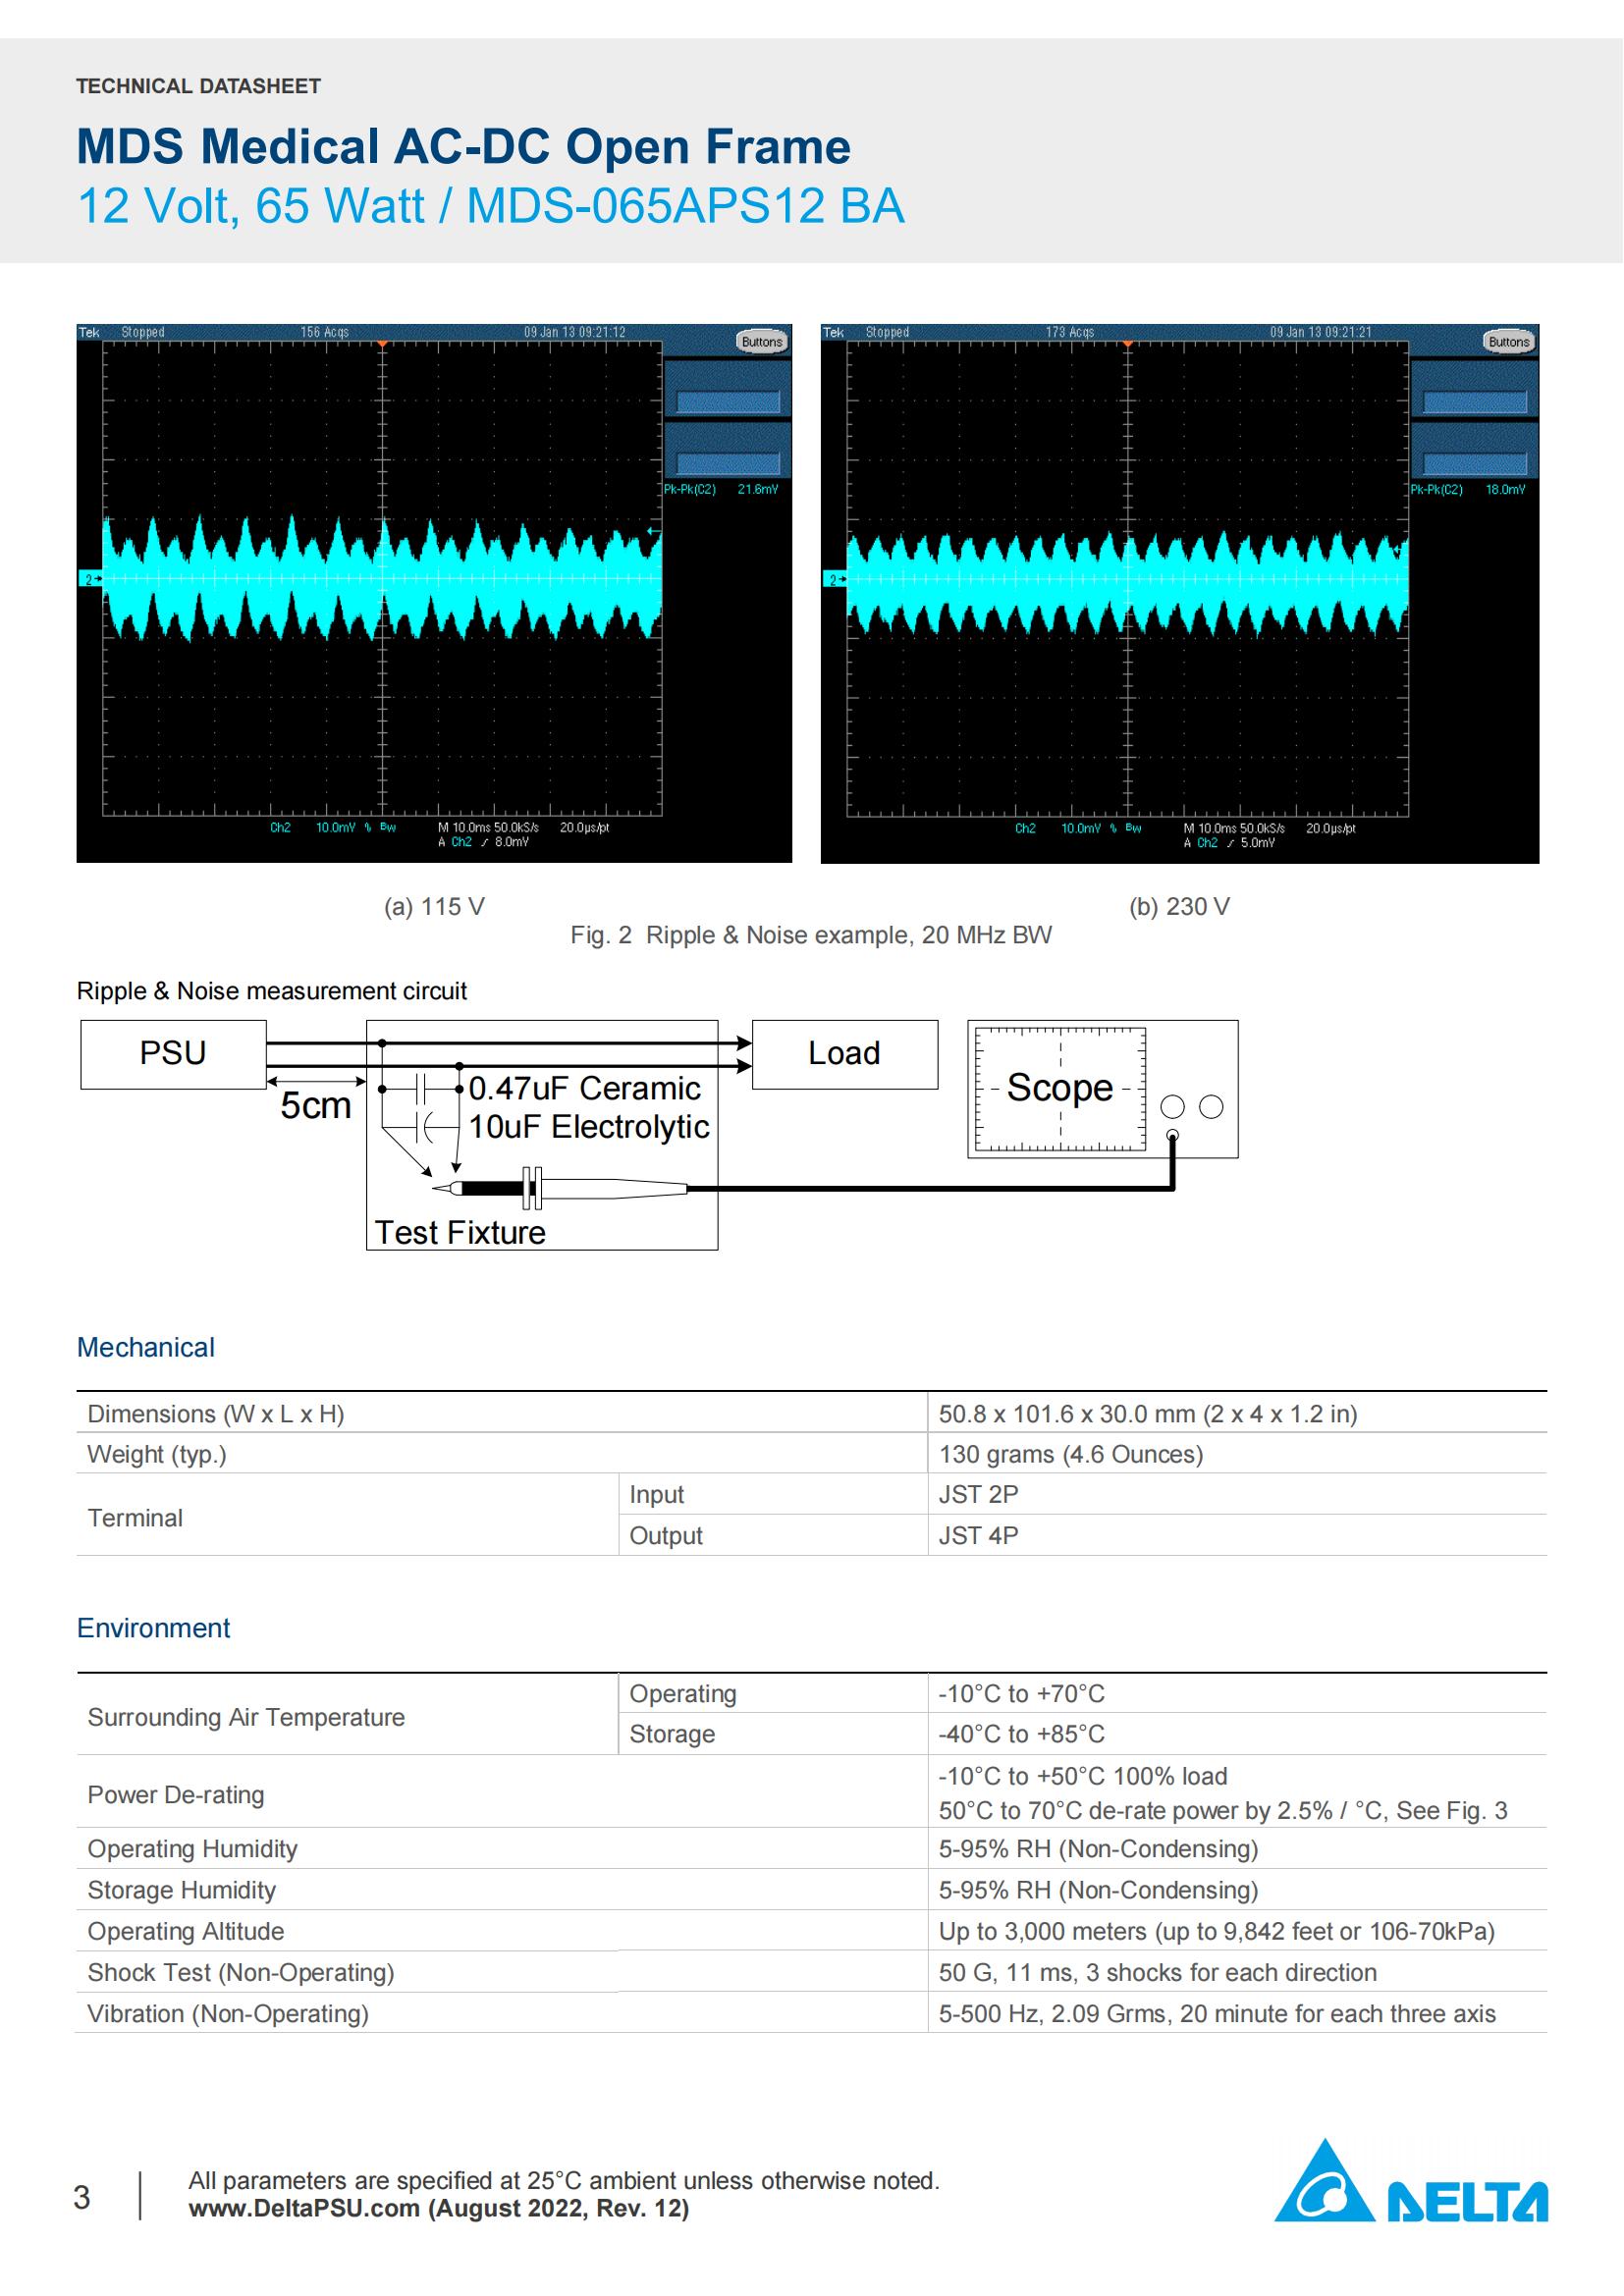Select the Mechanical section heading
The height and width of the screenshot is (2296, 1624).
pyautogui.click(x=146, y=1346)
